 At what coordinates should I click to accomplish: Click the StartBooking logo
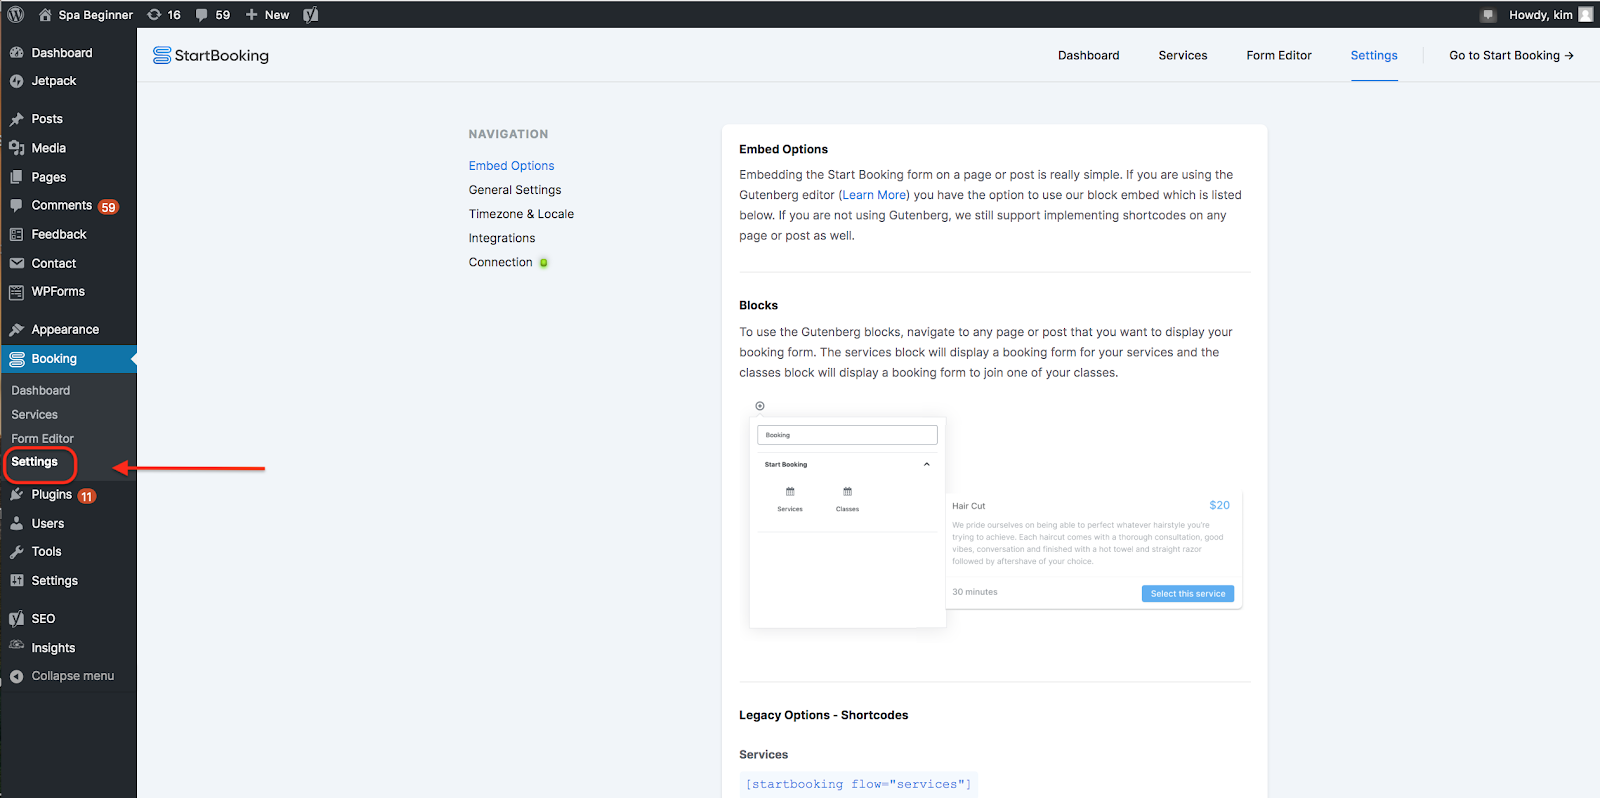pos(211,56)
